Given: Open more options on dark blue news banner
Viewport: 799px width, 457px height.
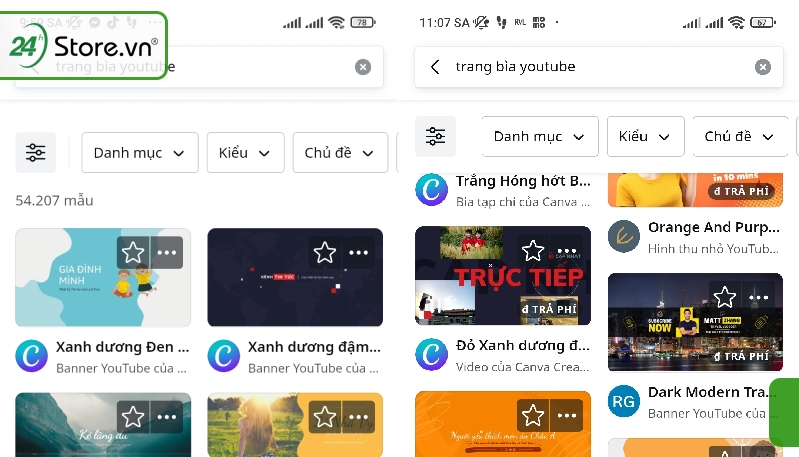Looking at the screenshot, I should tap(359, 252).
